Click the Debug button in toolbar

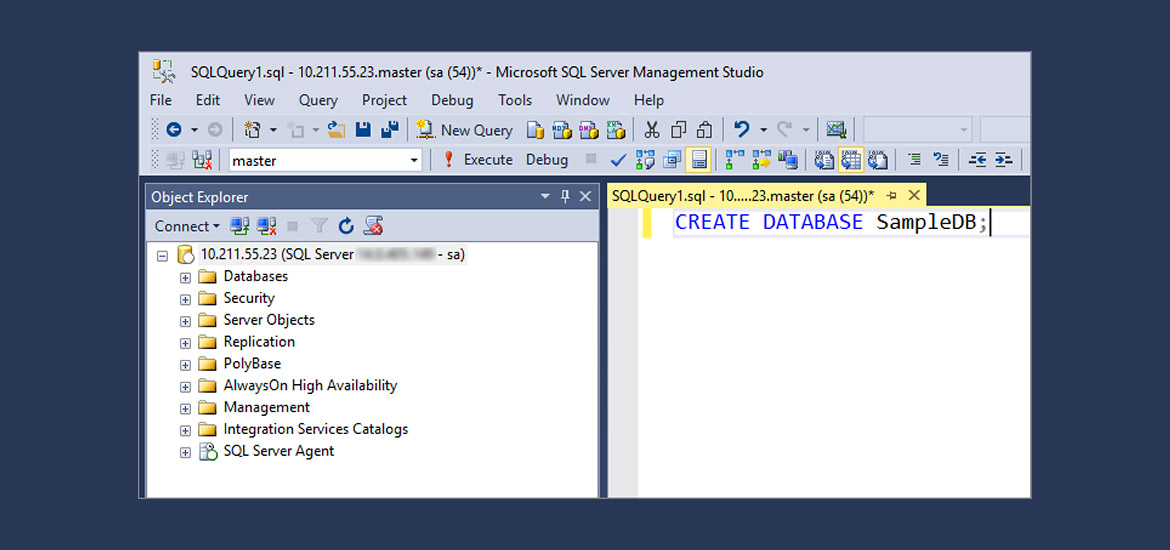coord(546,160)
